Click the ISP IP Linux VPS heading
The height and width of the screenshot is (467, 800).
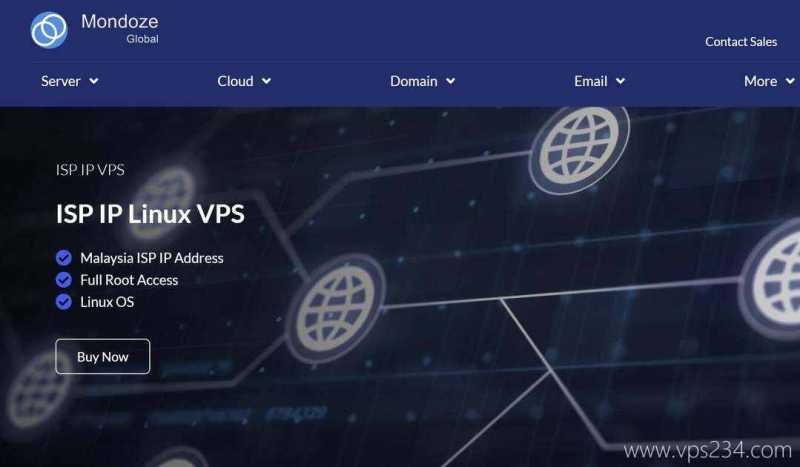point(151,214)
